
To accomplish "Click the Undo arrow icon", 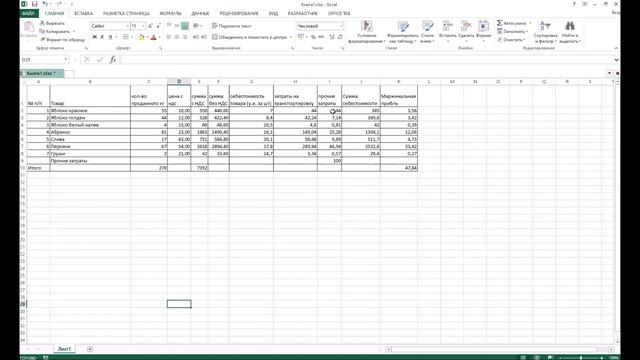I will tap(45, 4).
